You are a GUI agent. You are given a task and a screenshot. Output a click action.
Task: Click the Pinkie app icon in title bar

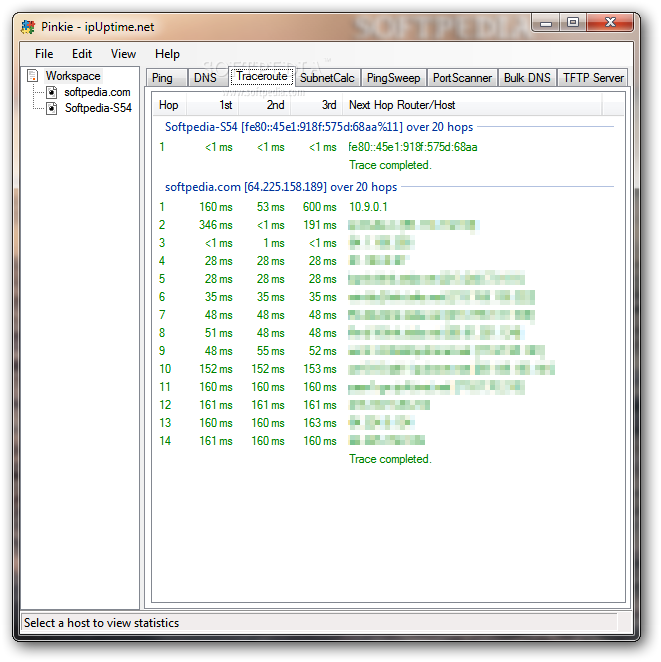pyautogui.click(x=28, y=27)
